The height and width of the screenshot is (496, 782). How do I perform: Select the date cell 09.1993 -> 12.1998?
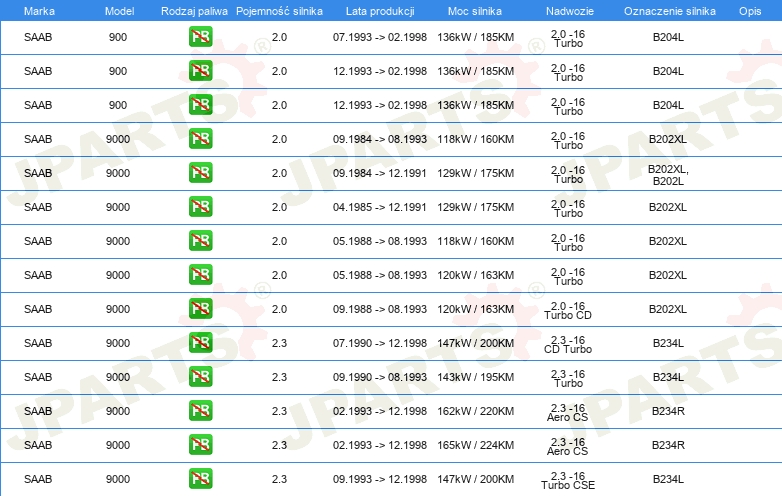[380, 479]
